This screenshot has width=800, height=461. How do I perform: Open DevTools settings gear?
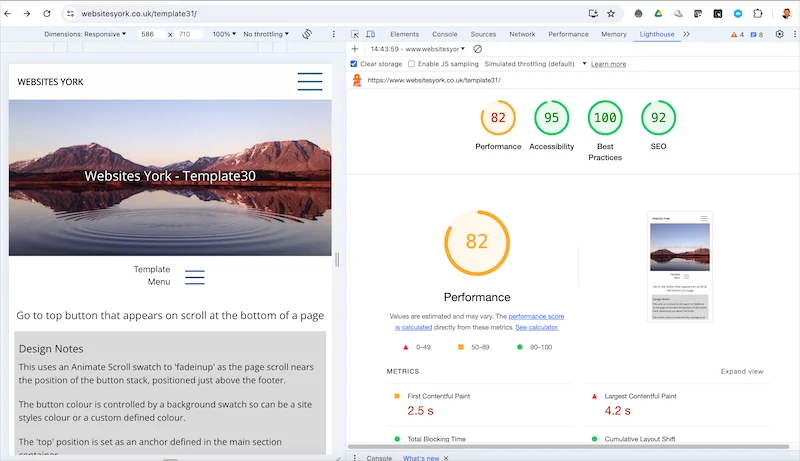click(x=780, y=34)
